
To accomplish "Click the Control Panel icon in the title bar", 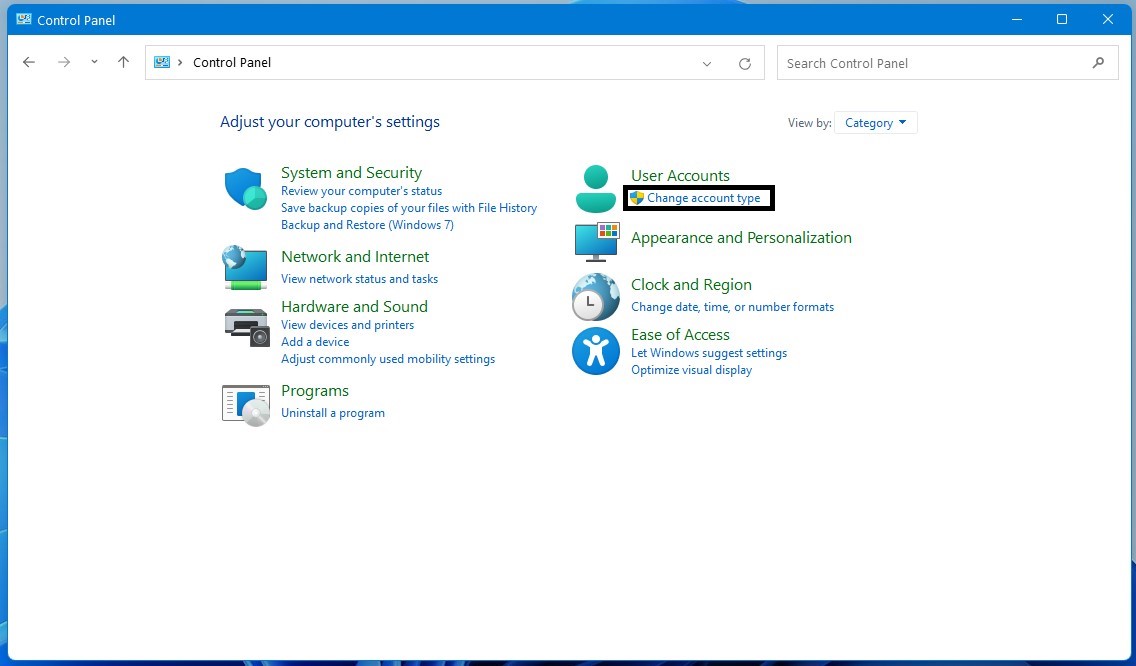I will pyautogui.click(x=24, y=20).
